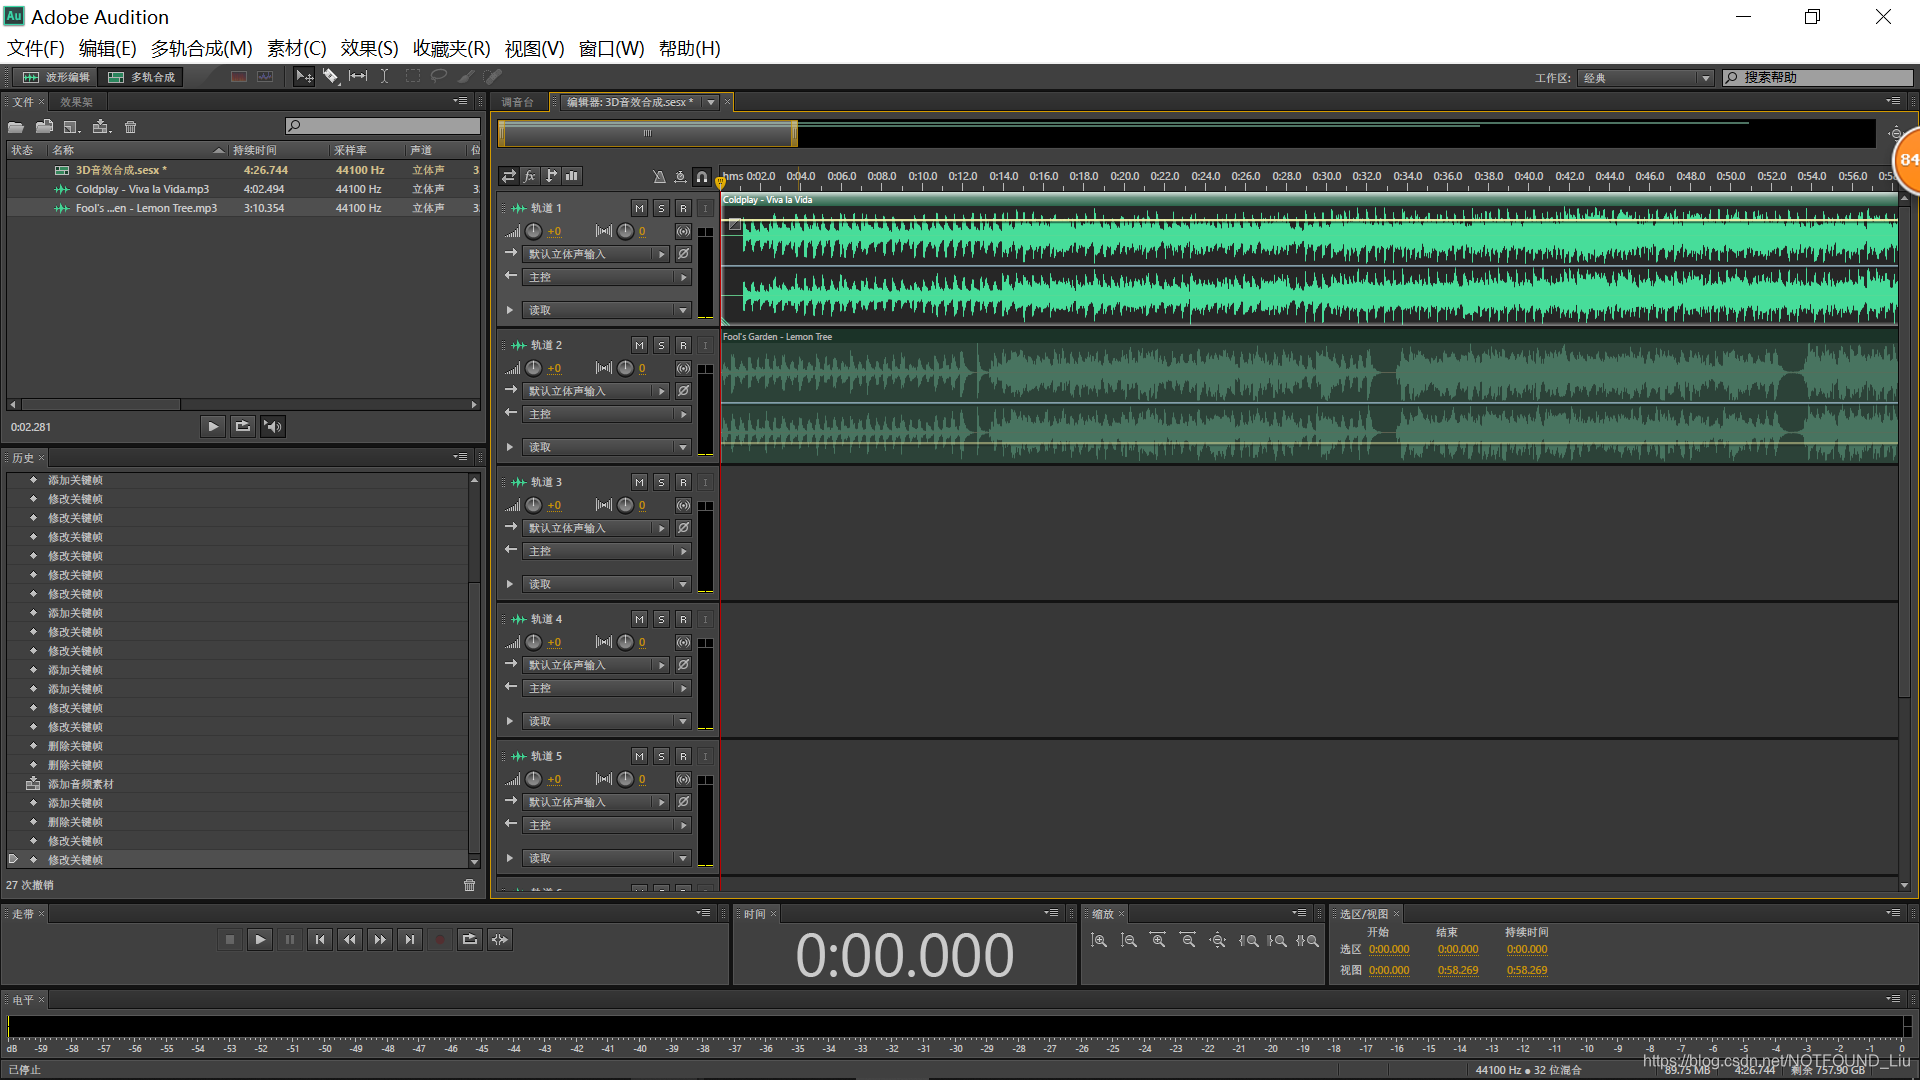Open the 工作区 workspace dropdown
This screenshot has width=1920, height=1080.
[1646, 77]
